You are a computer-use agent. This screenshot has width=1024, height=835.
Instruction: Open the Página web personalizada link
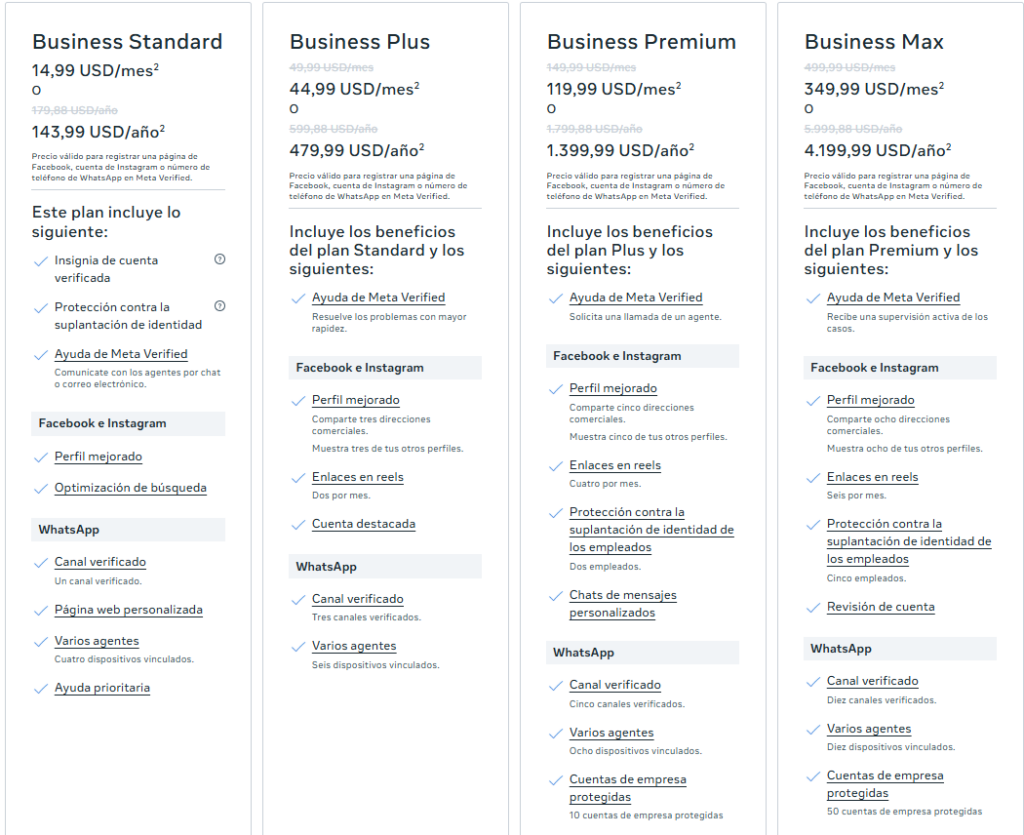(128, 610)
